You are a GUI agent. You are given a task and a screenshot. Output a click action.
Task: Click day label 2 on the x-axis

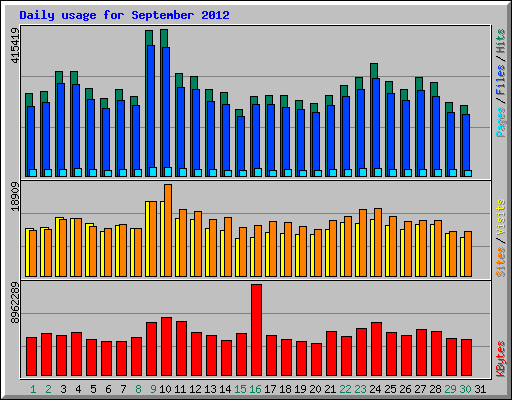[48, 389]
